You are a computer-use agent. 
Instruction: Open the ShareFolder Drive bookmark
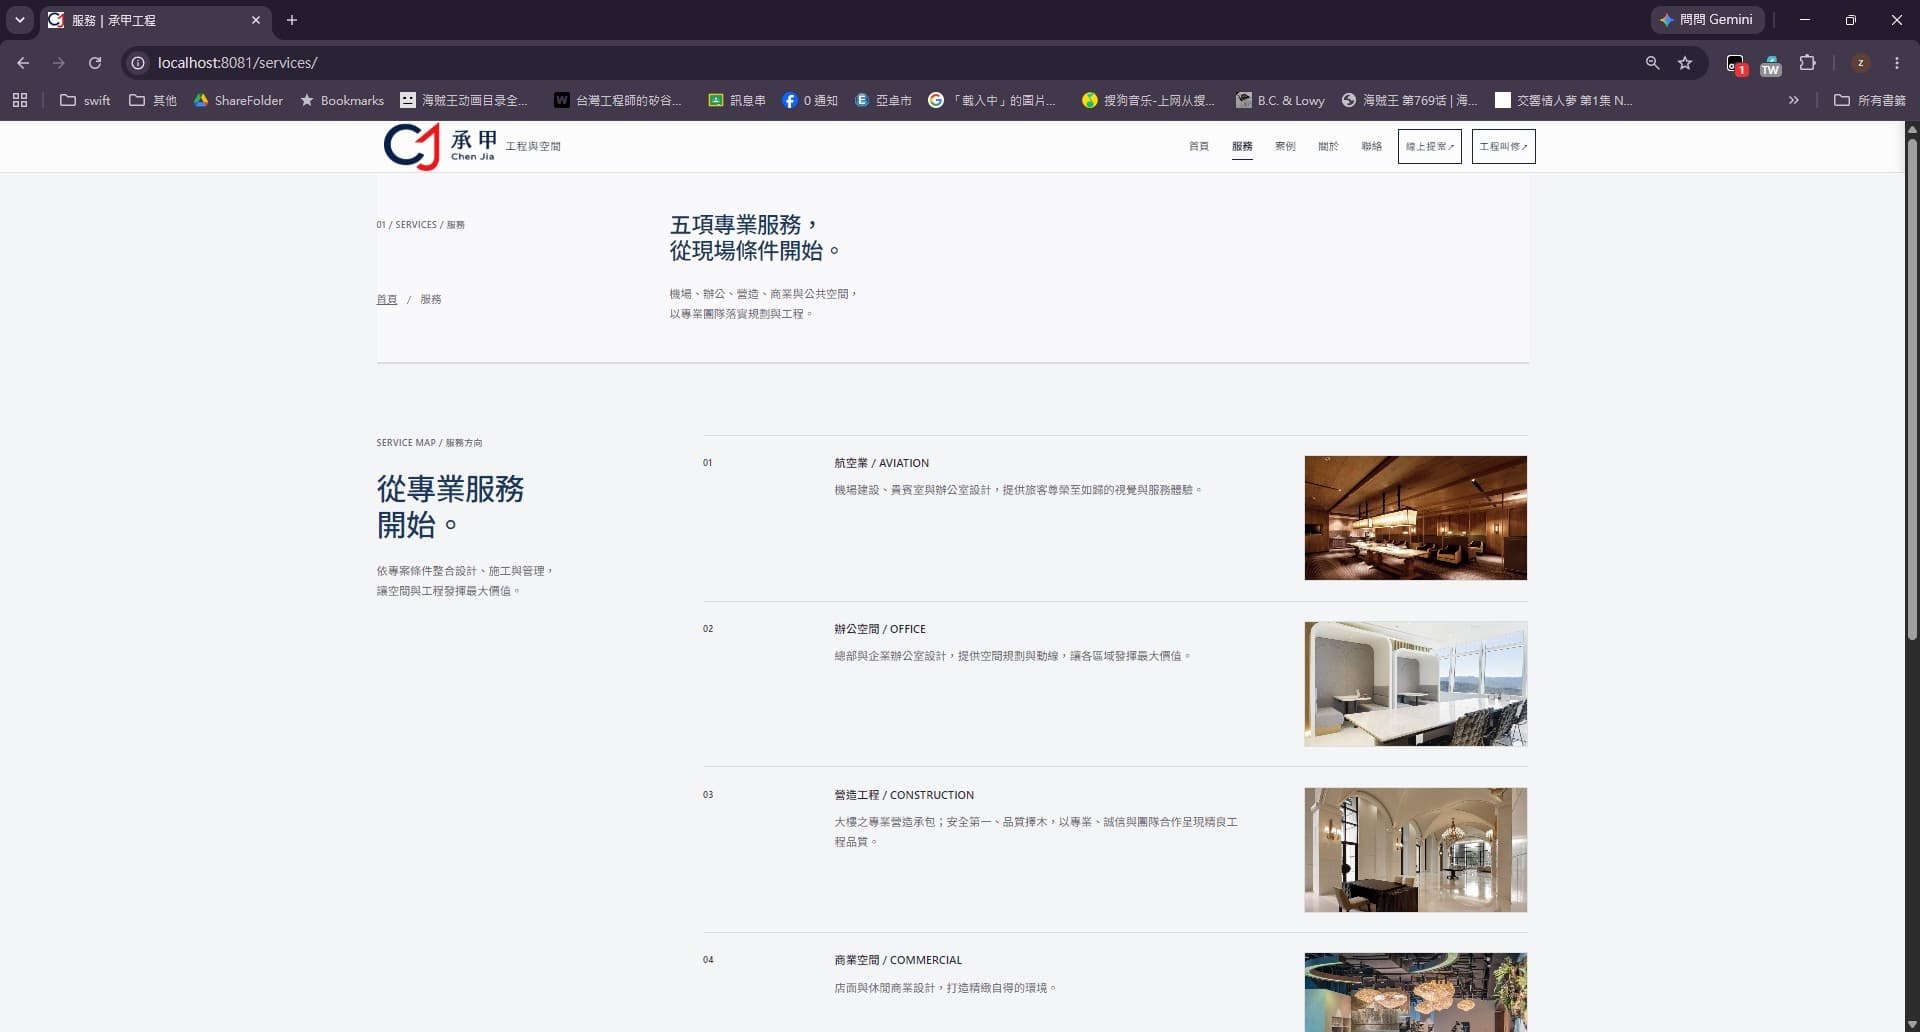click(x=238, y=100)
